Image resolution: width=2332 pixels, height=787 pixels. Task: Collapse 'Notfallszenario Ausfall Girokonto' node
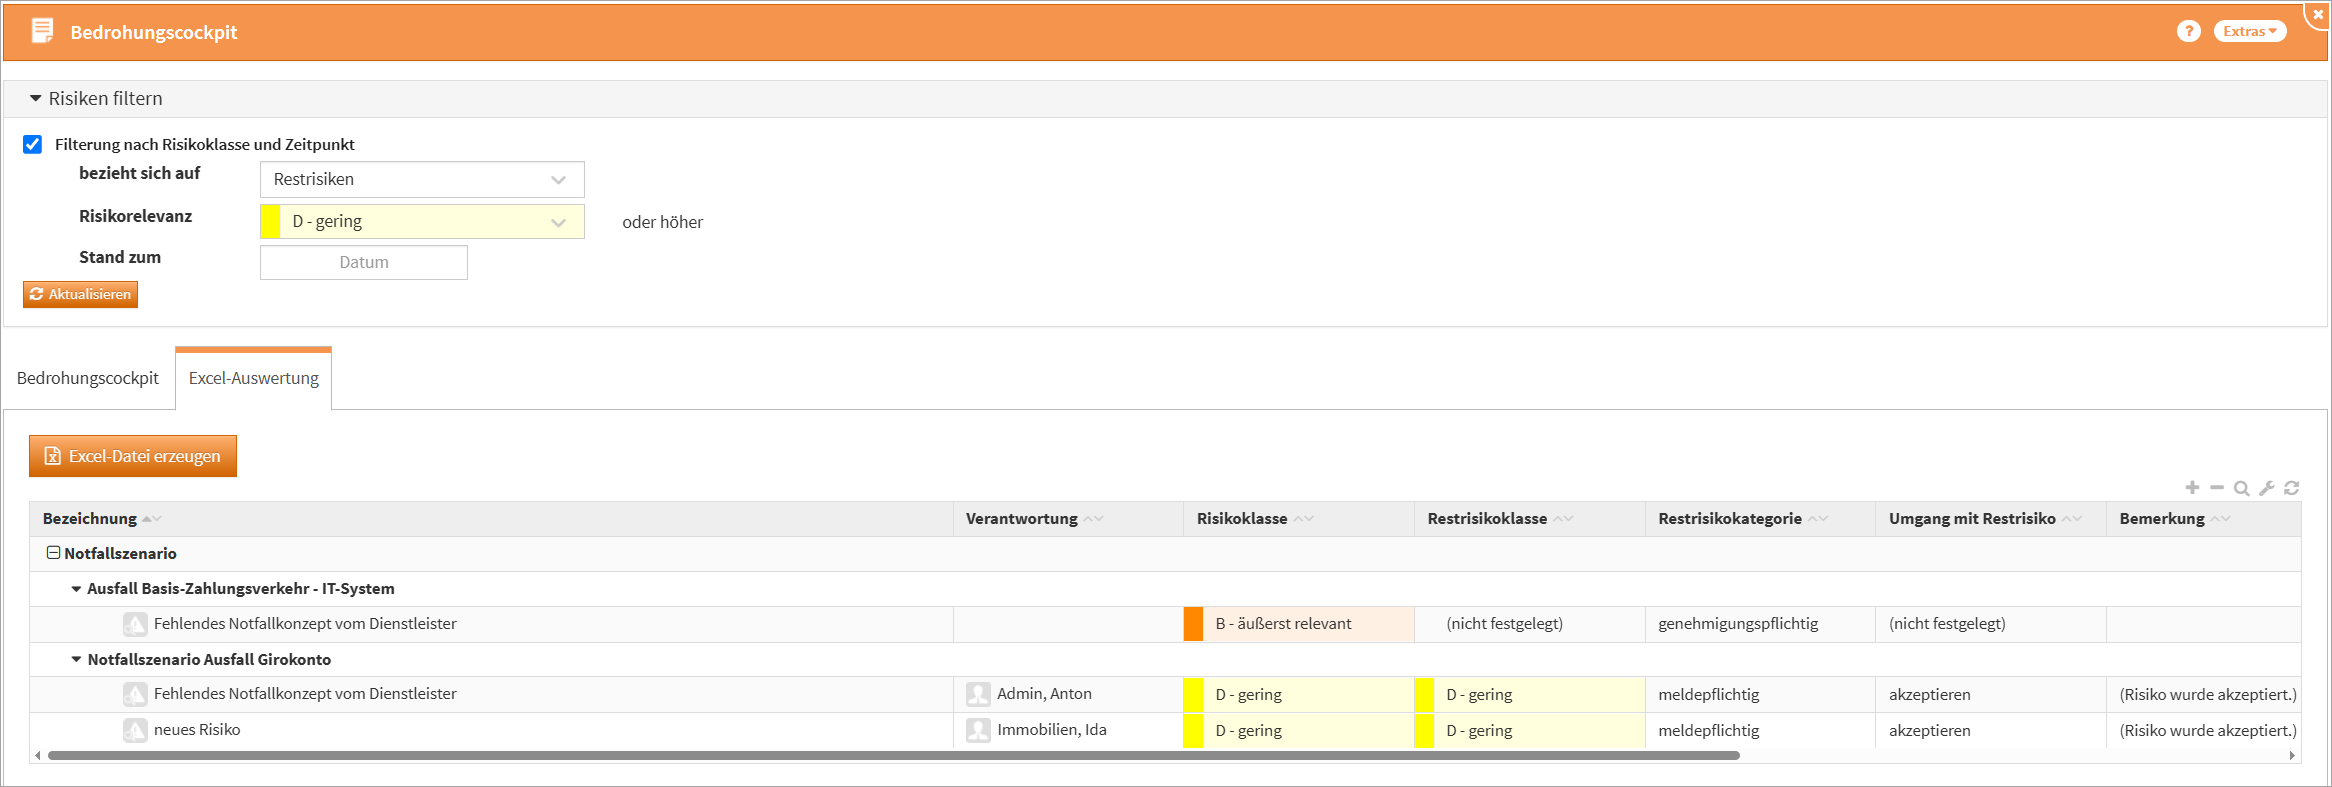point(76,660)
